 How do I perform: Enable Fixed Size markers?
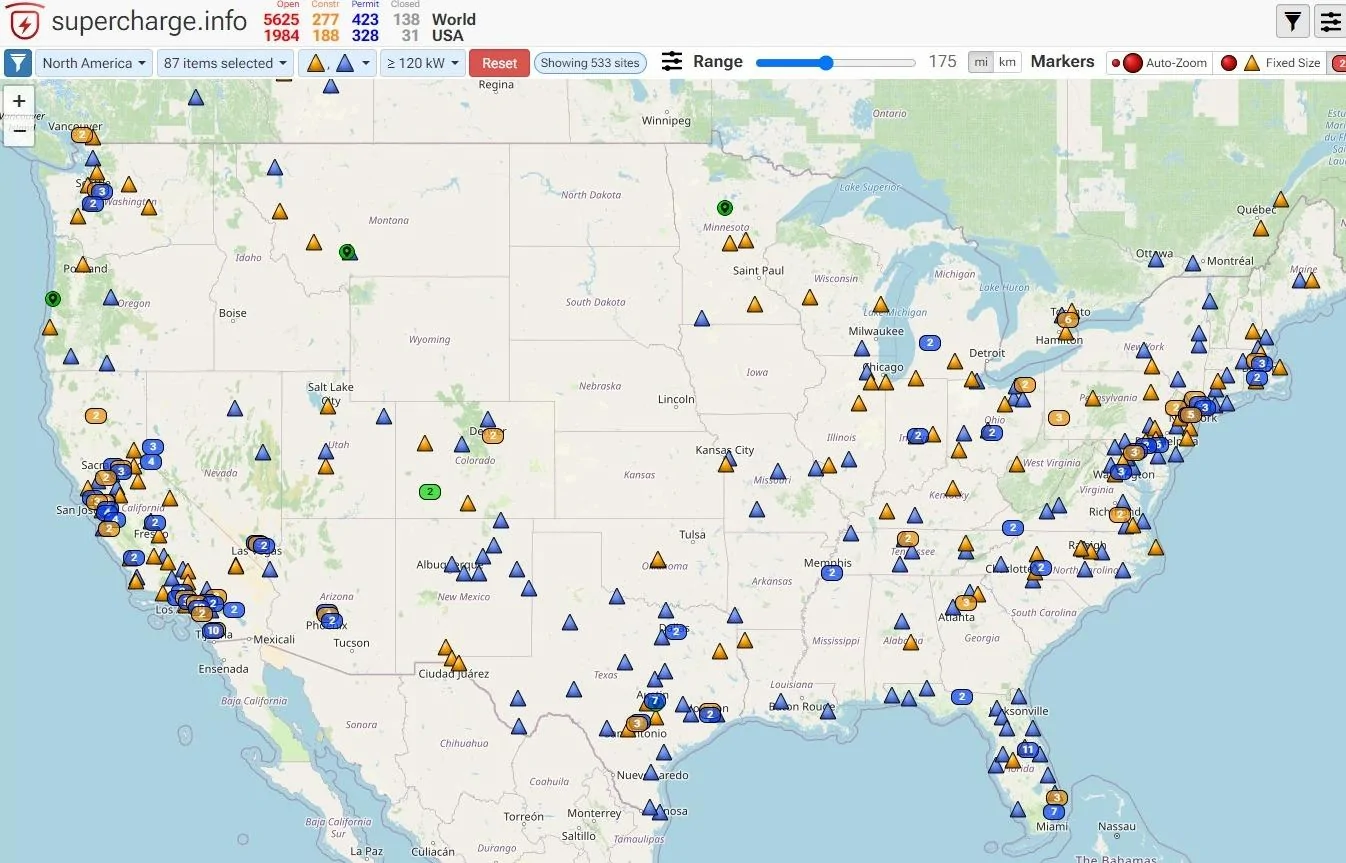point(1271,63)
